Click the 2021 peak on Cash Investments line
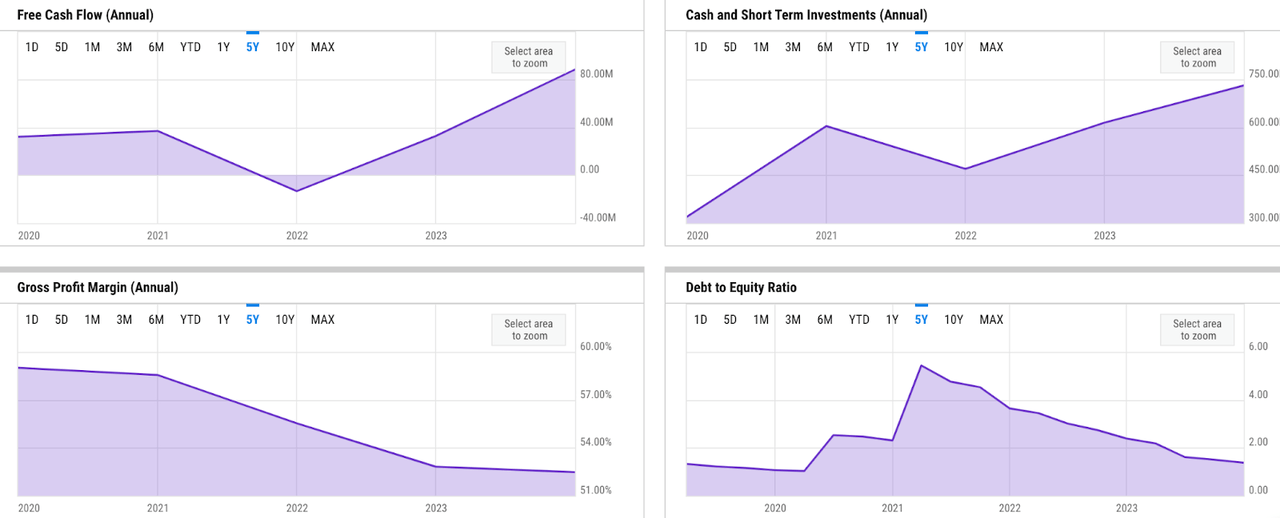 click(x=826, y=126)
